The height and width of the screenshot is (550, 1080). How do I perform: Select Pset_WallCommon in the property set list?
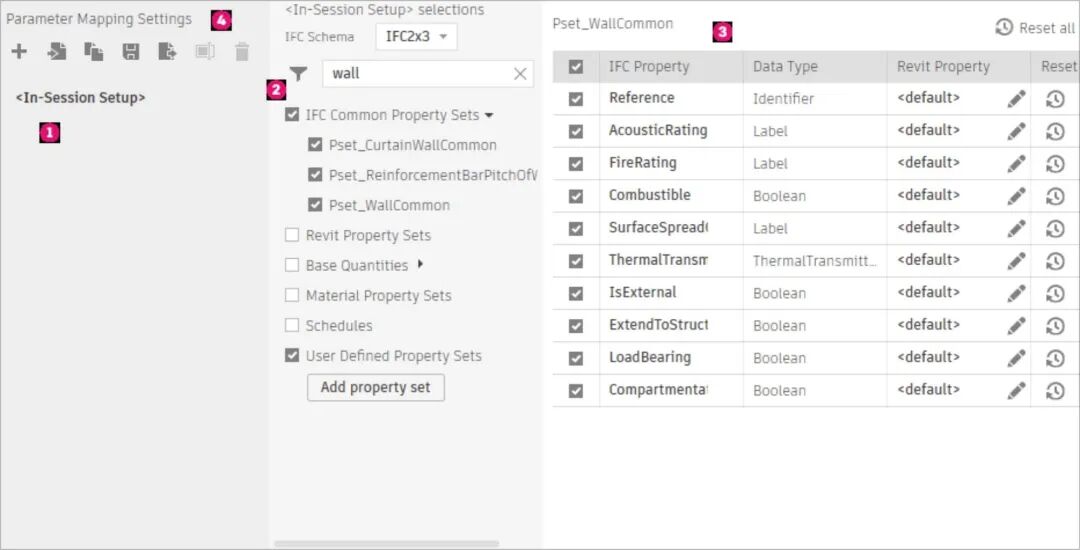coord(389,205)
